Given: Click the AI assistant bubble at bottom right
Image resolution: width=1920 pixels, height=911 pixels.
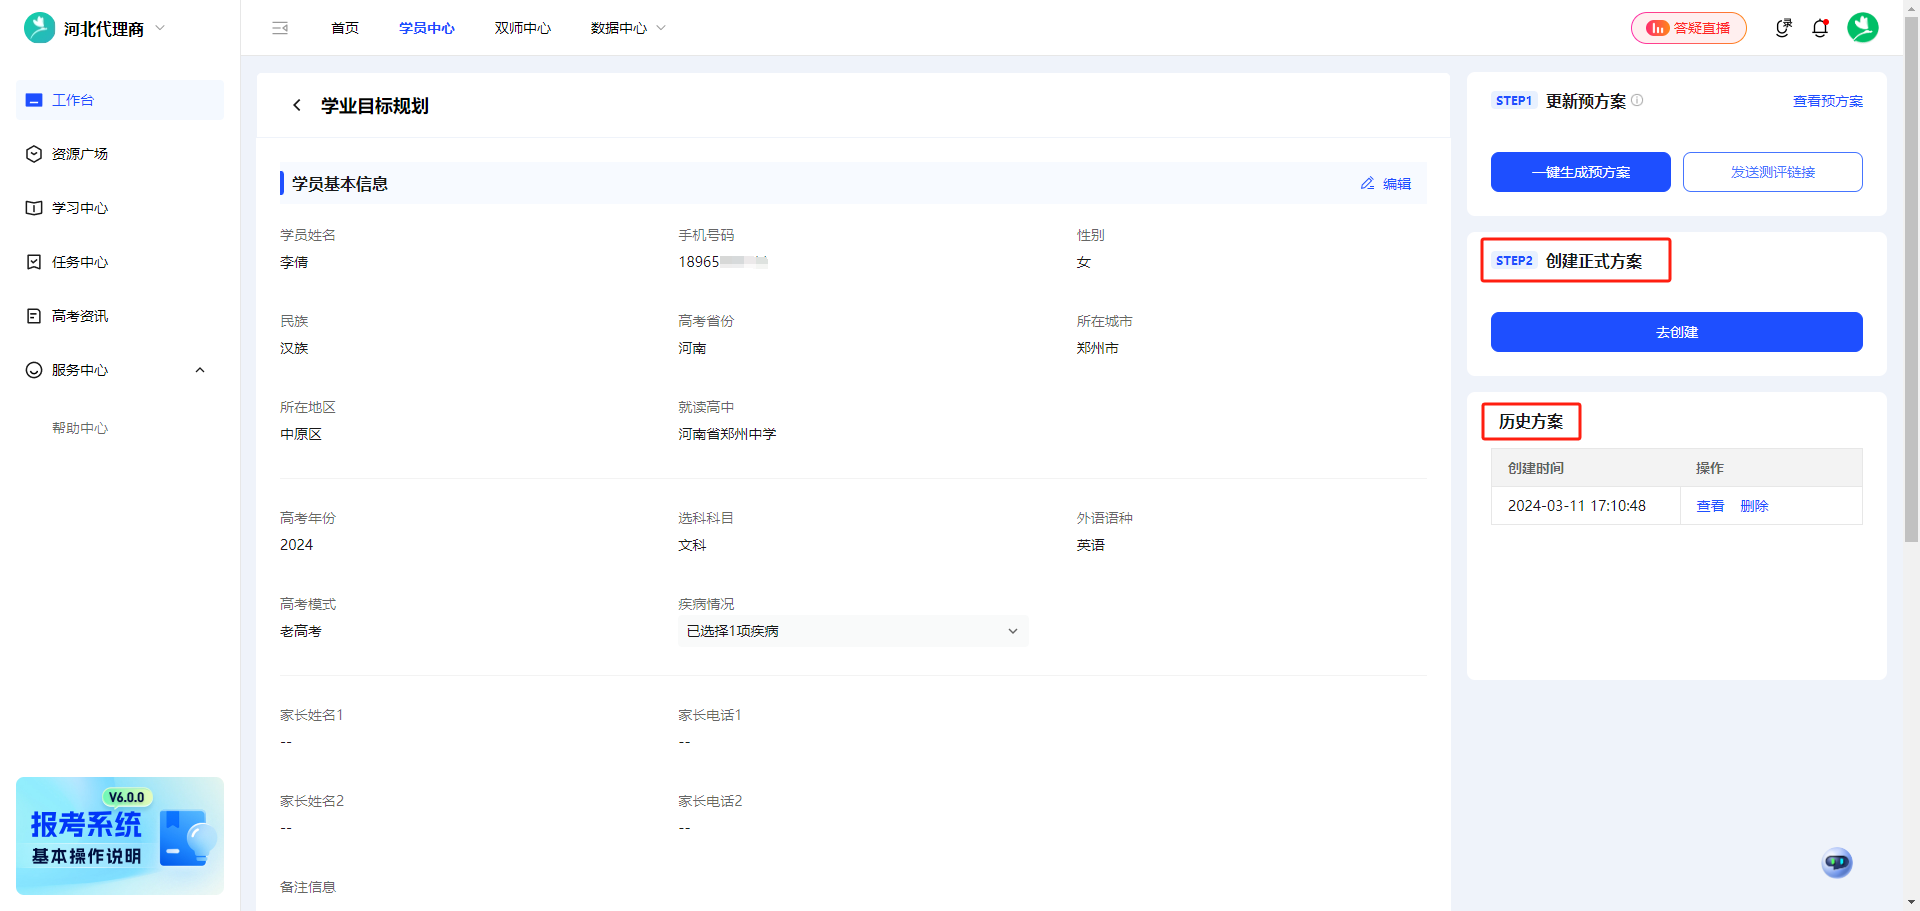Looking at the screenshot, I should (1836, 862).
